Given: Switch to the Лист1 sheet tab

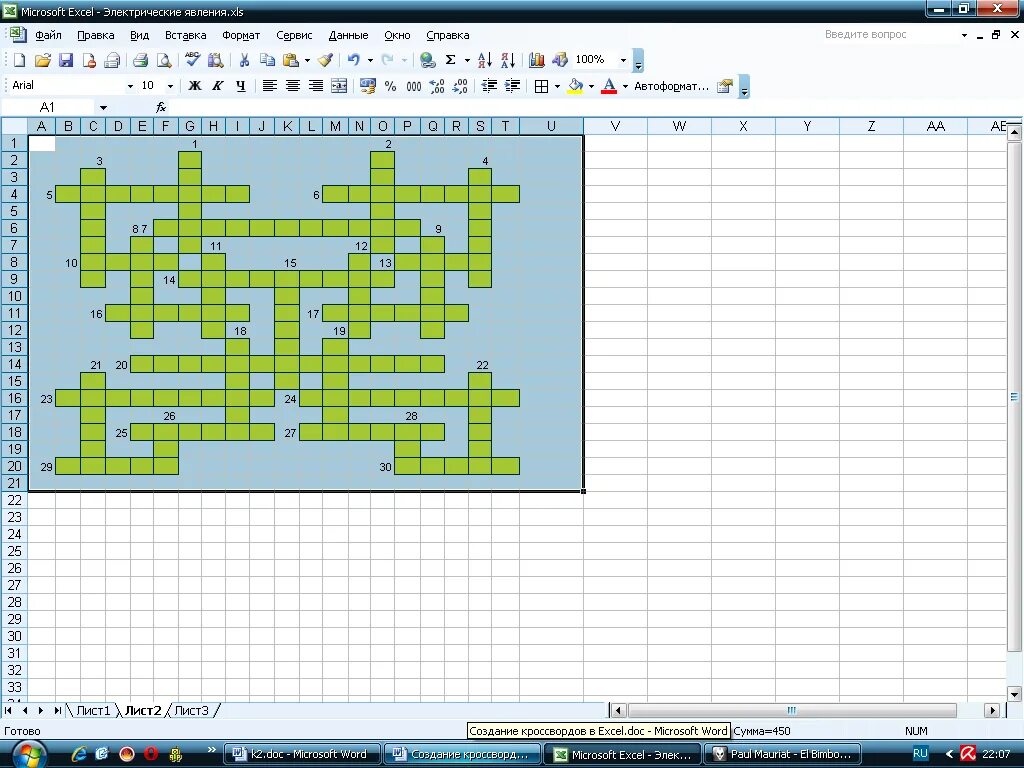Looking at the screenshot, I should point(93,711).
